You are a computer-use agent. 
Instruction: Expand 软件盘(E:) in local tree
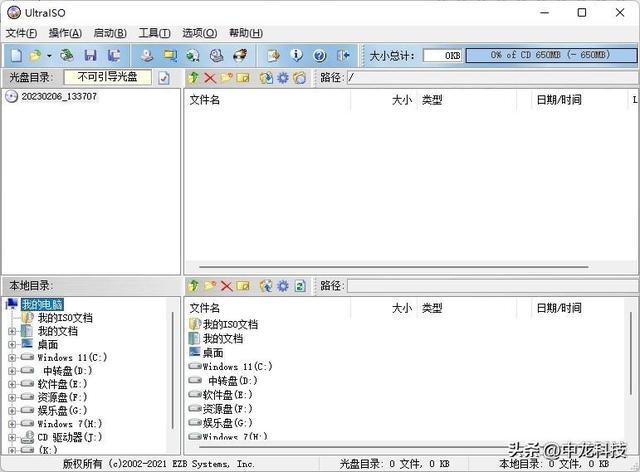point(12,384)
